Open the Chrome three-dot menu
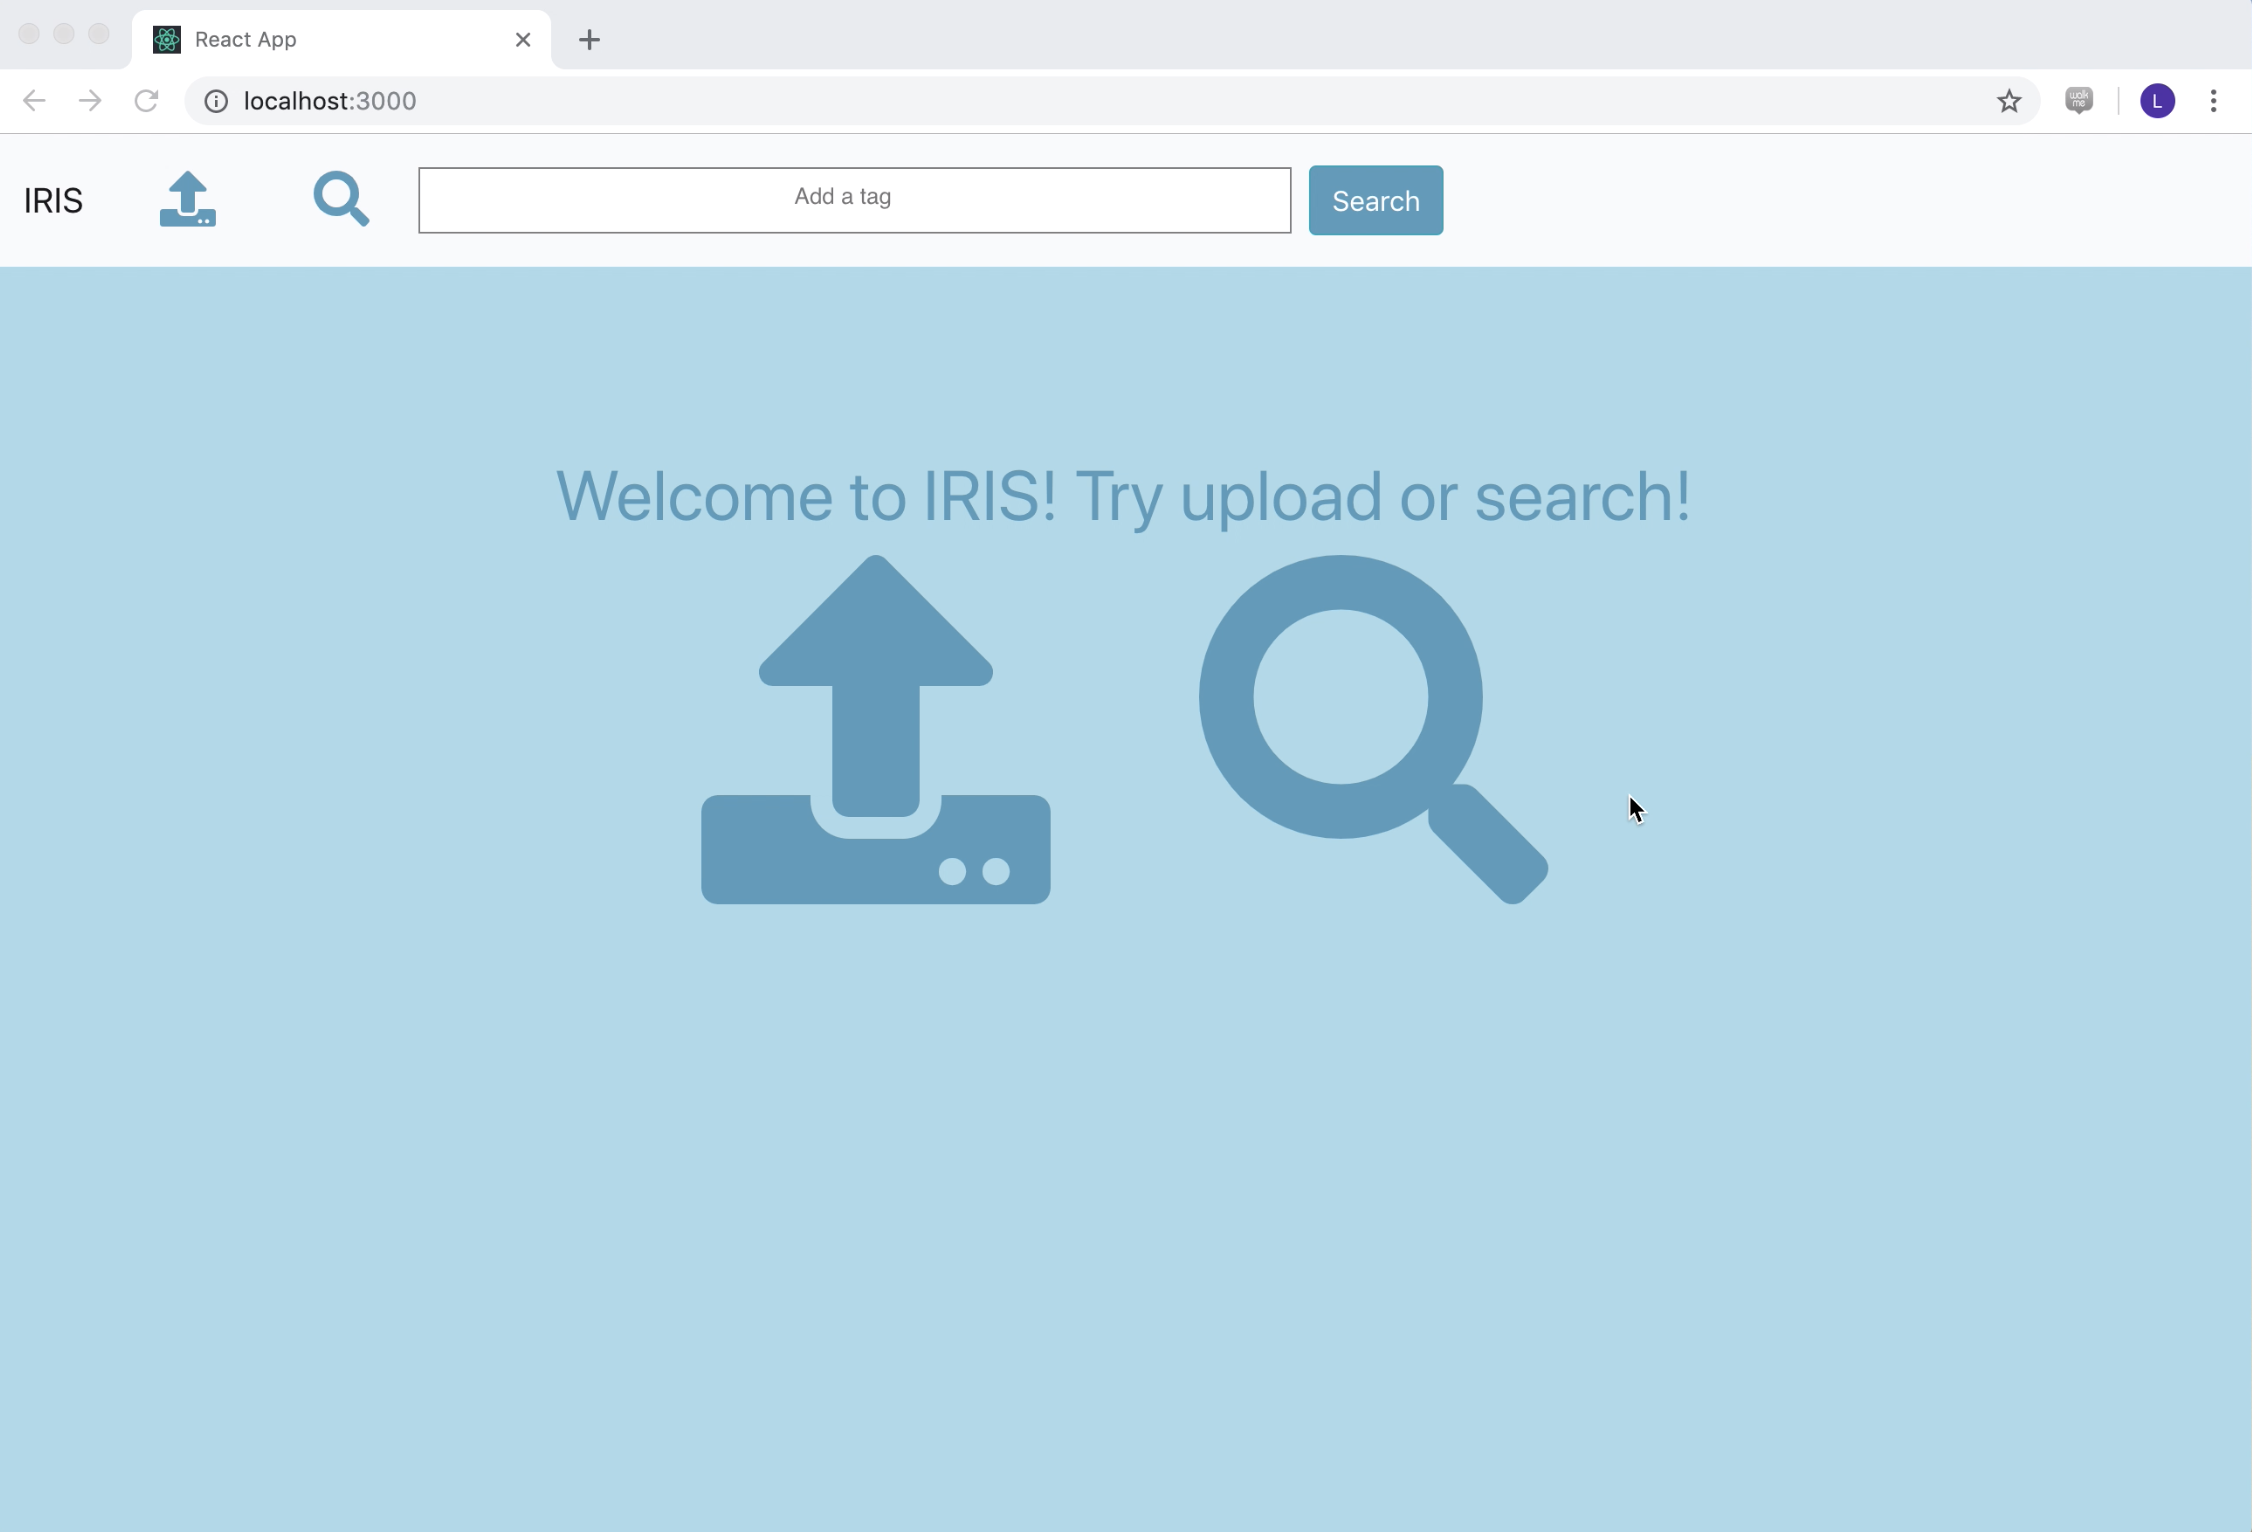Screen dimensions: 2252x1532 2213,101
